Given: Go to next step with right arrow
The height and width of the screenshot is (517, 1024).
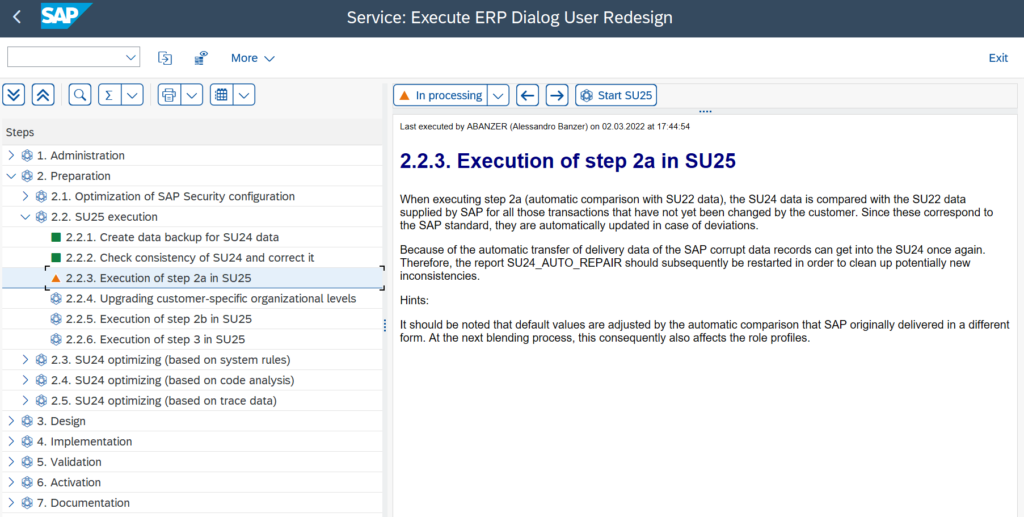Looking at the screenshot, I should [x=556, y=95].
